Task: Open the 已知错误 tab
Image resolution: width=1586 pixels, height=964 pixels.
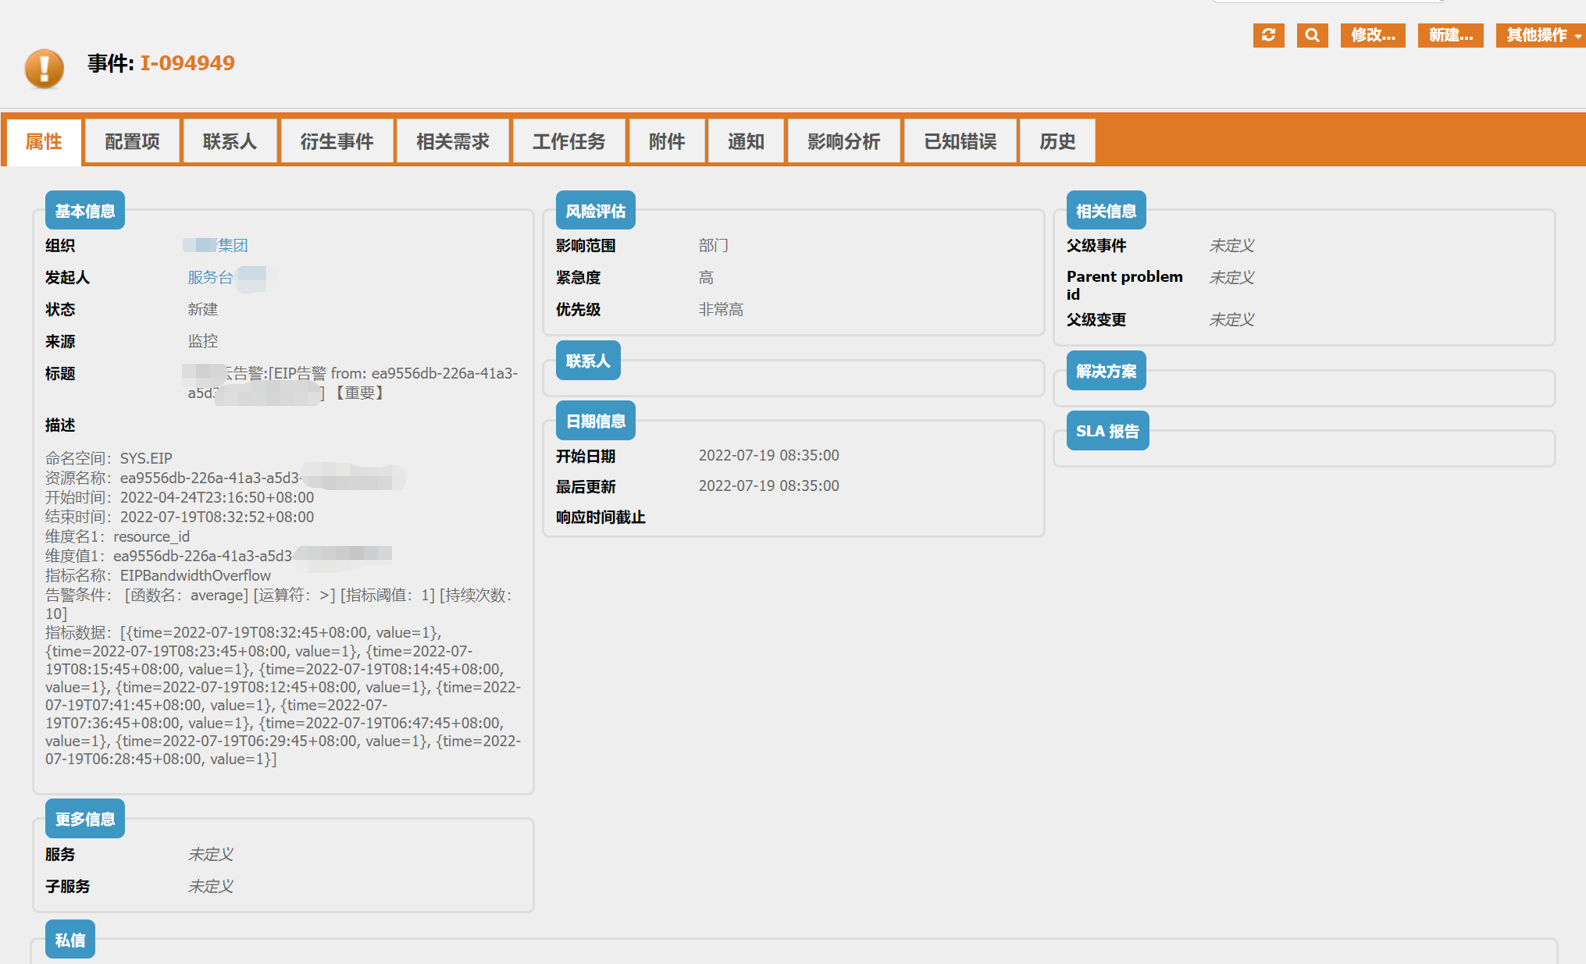Action: [x=960, y=141]
